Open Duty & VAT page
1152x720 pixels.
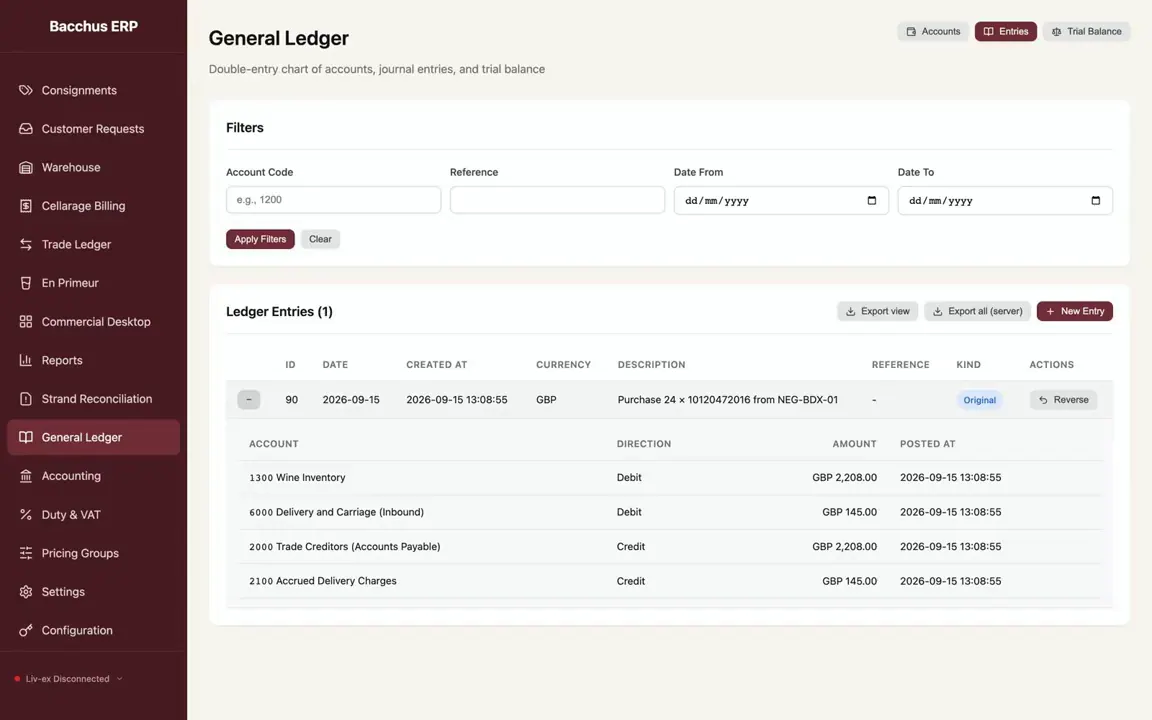(x=93, y=514)
